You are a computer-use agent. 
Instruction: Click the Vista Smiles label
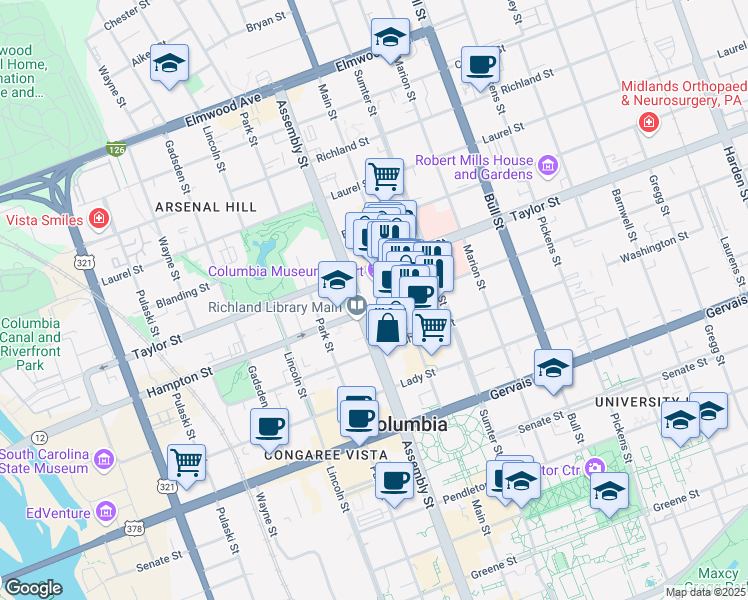click(x=44, y=220)
